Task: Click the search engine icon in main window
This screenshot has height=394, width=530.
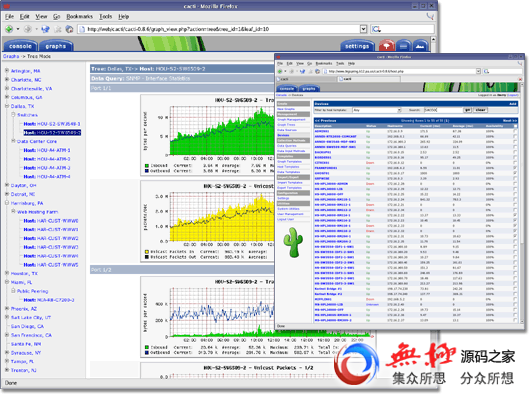Action: 376,29
